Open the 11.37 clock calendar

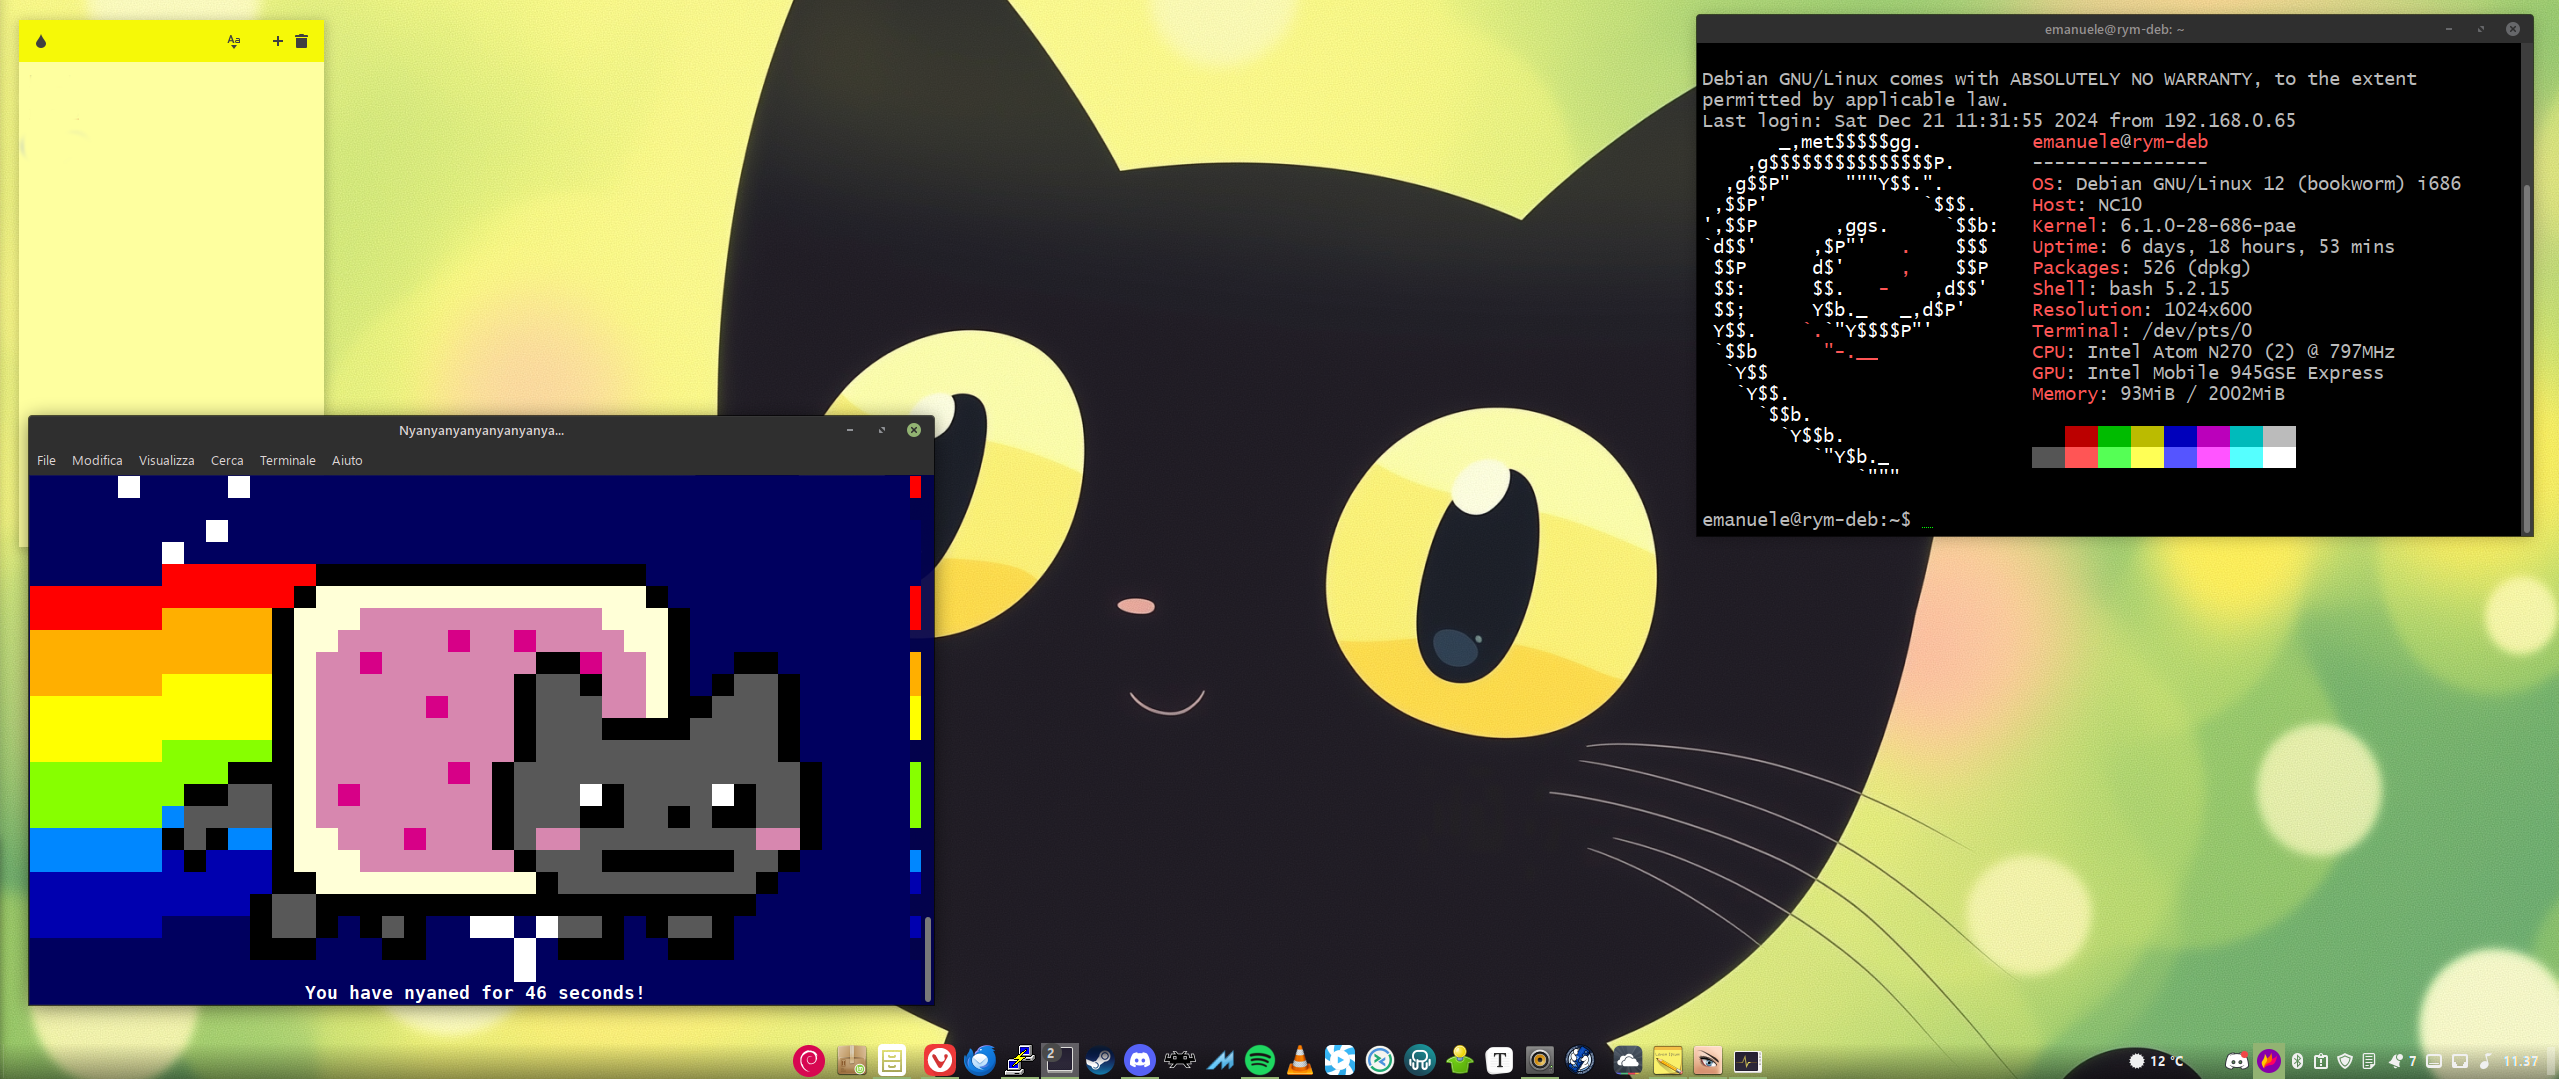[x=2521, y=1061]
